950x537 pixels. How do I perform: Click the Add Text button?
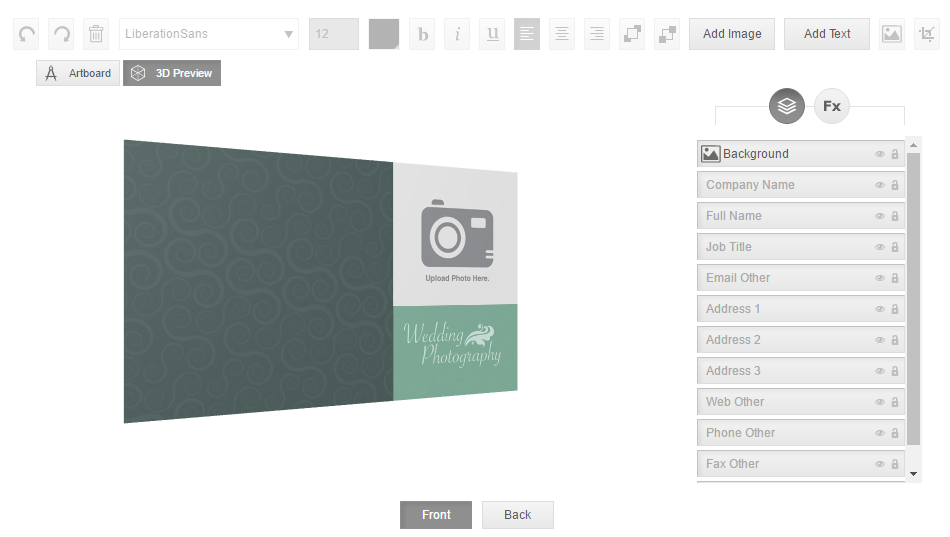pos(827,34)
